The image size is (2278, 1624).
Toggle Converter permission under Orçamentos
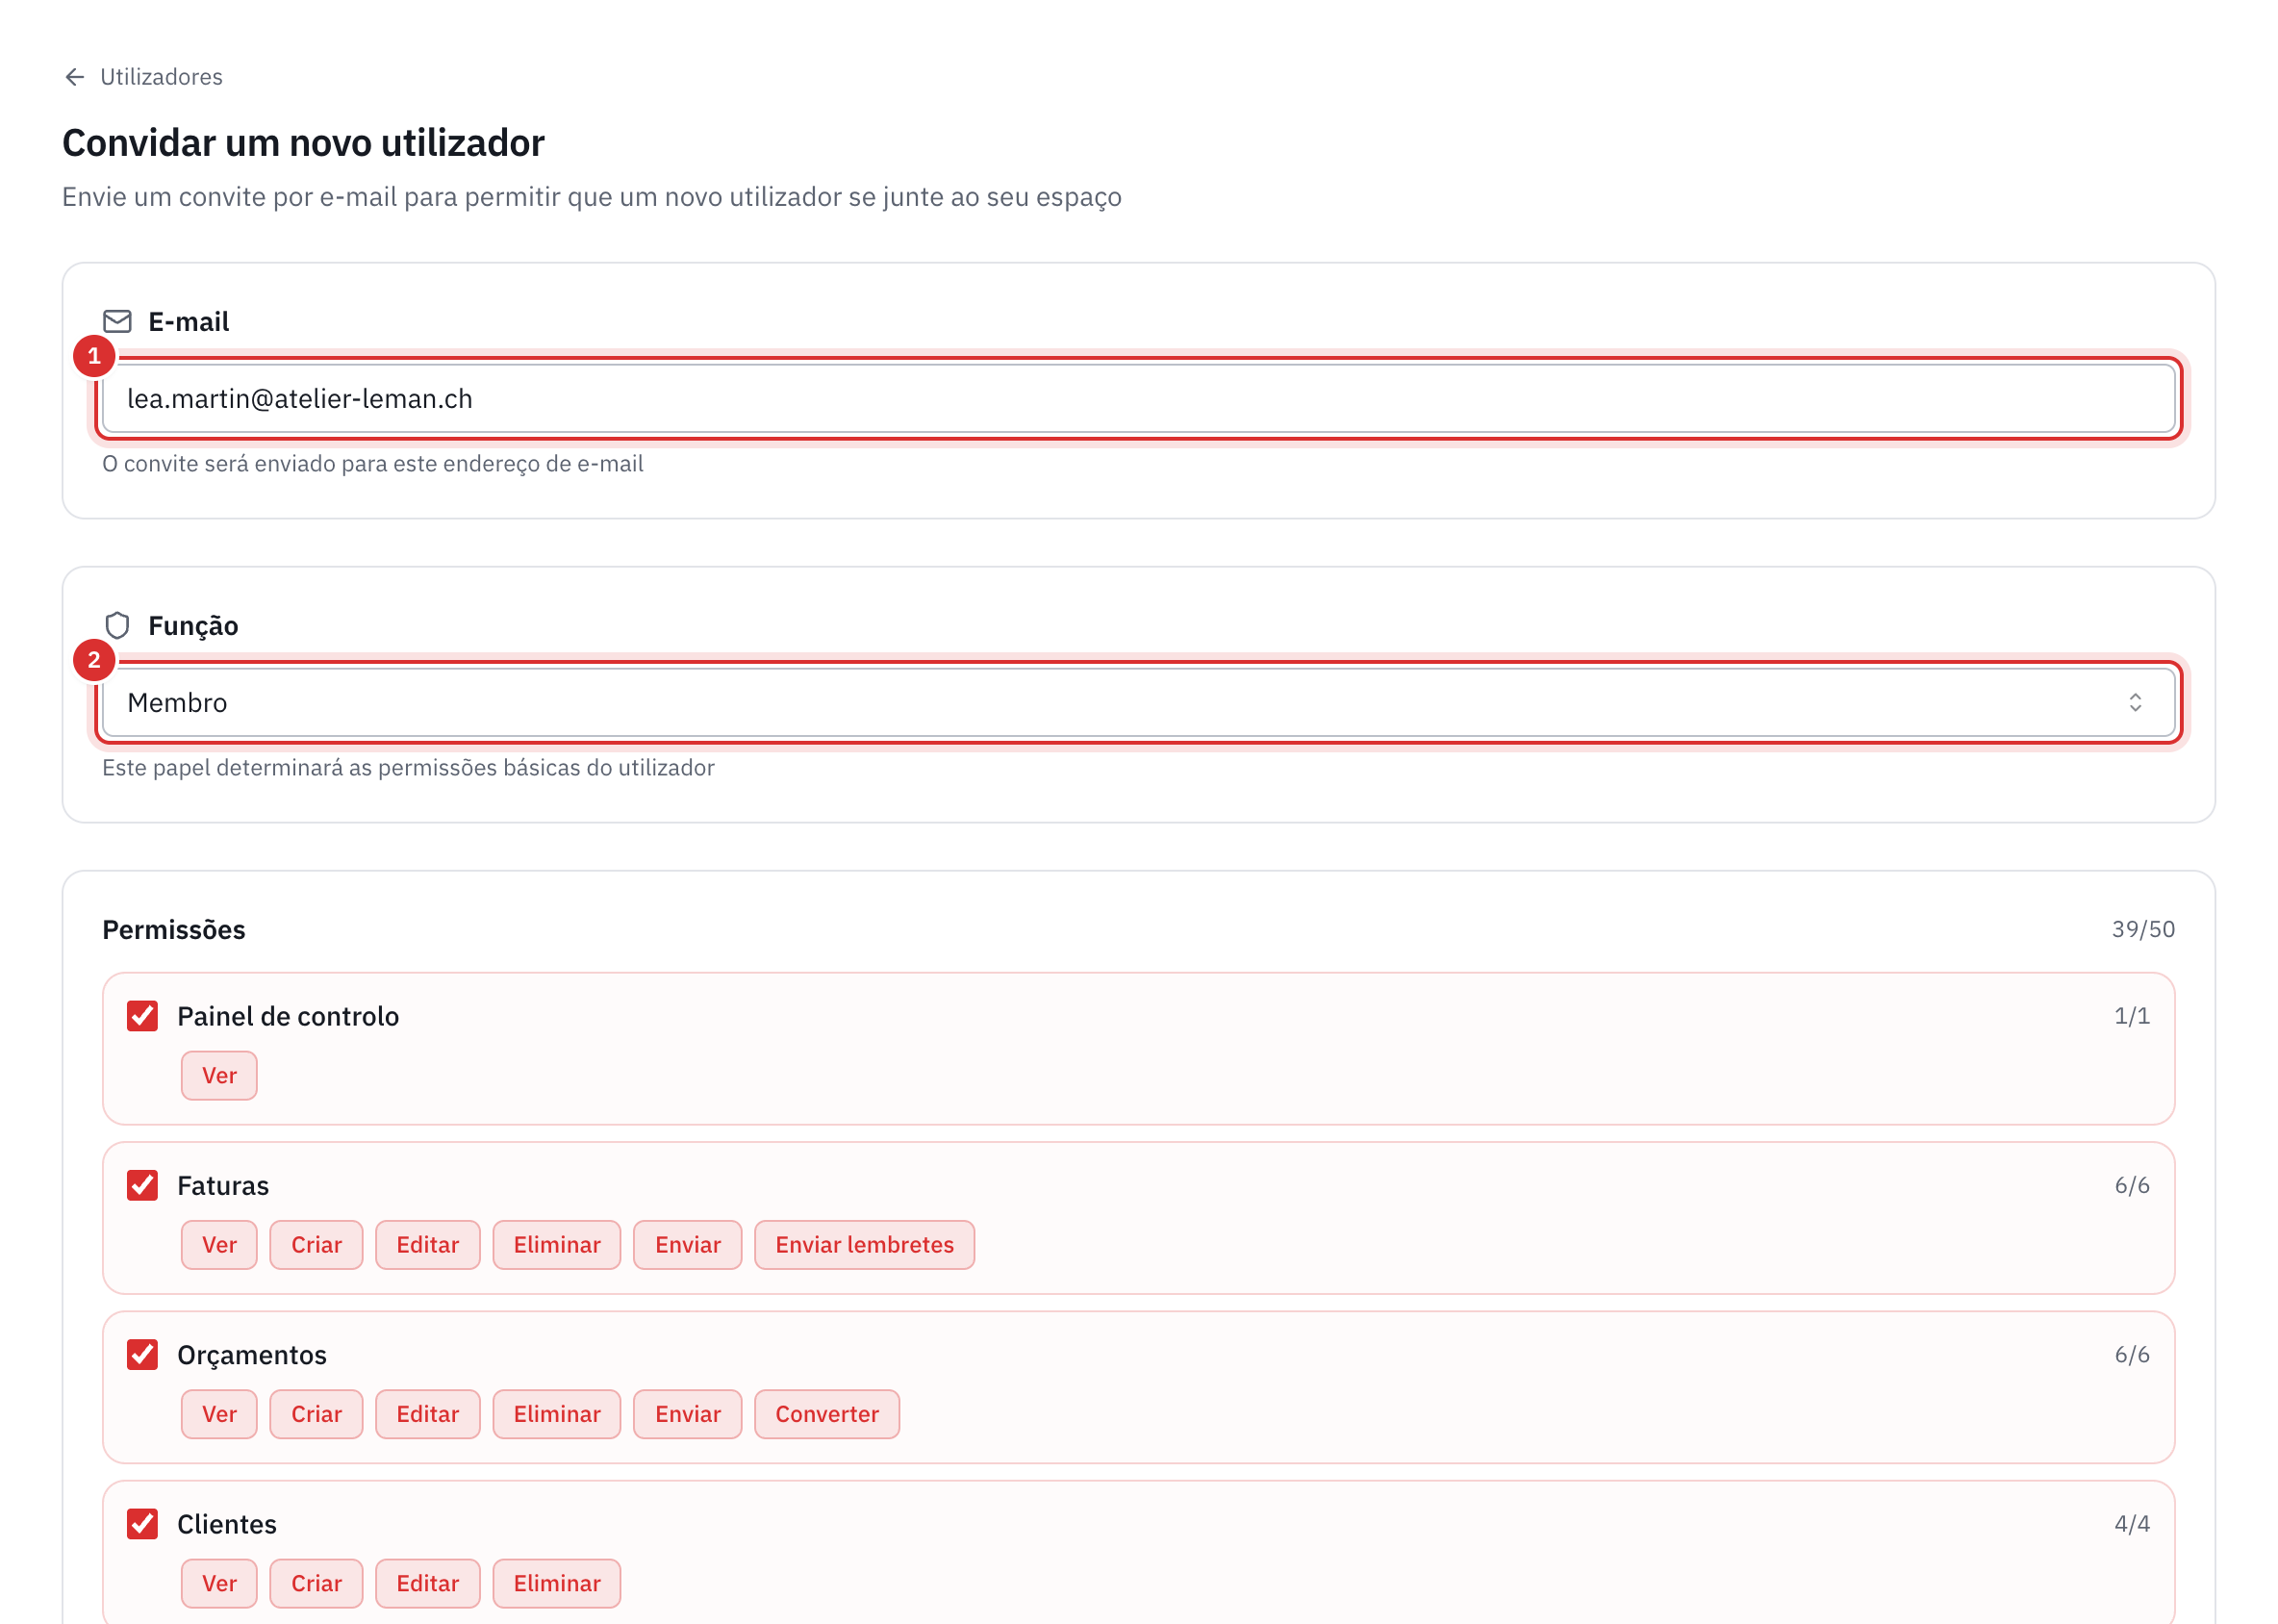click(x=827, y=1413)
